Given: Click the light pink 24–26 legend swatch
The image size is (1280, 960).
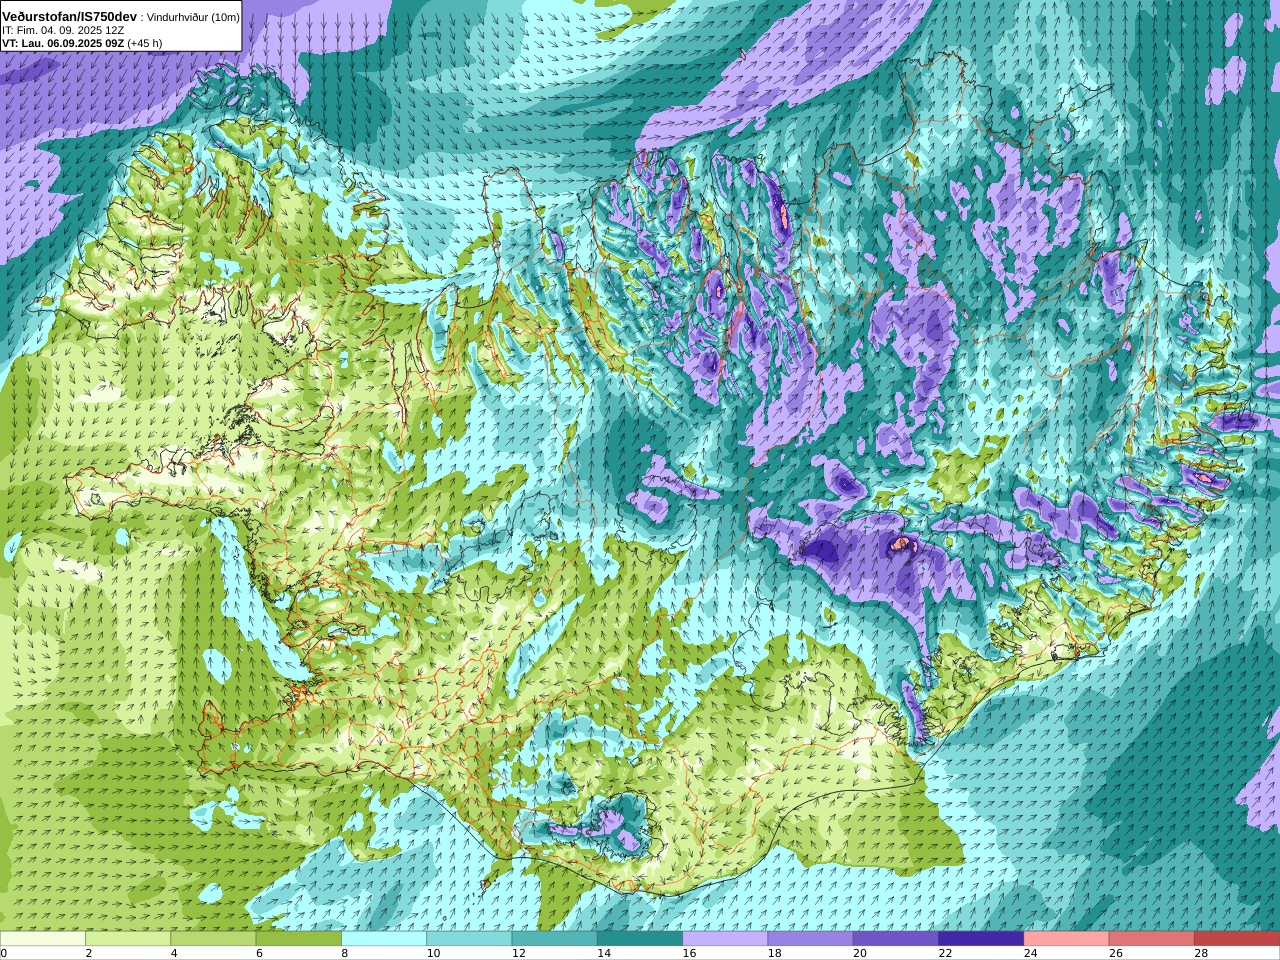Looking at the screenshot, I should click(1067, 939).
